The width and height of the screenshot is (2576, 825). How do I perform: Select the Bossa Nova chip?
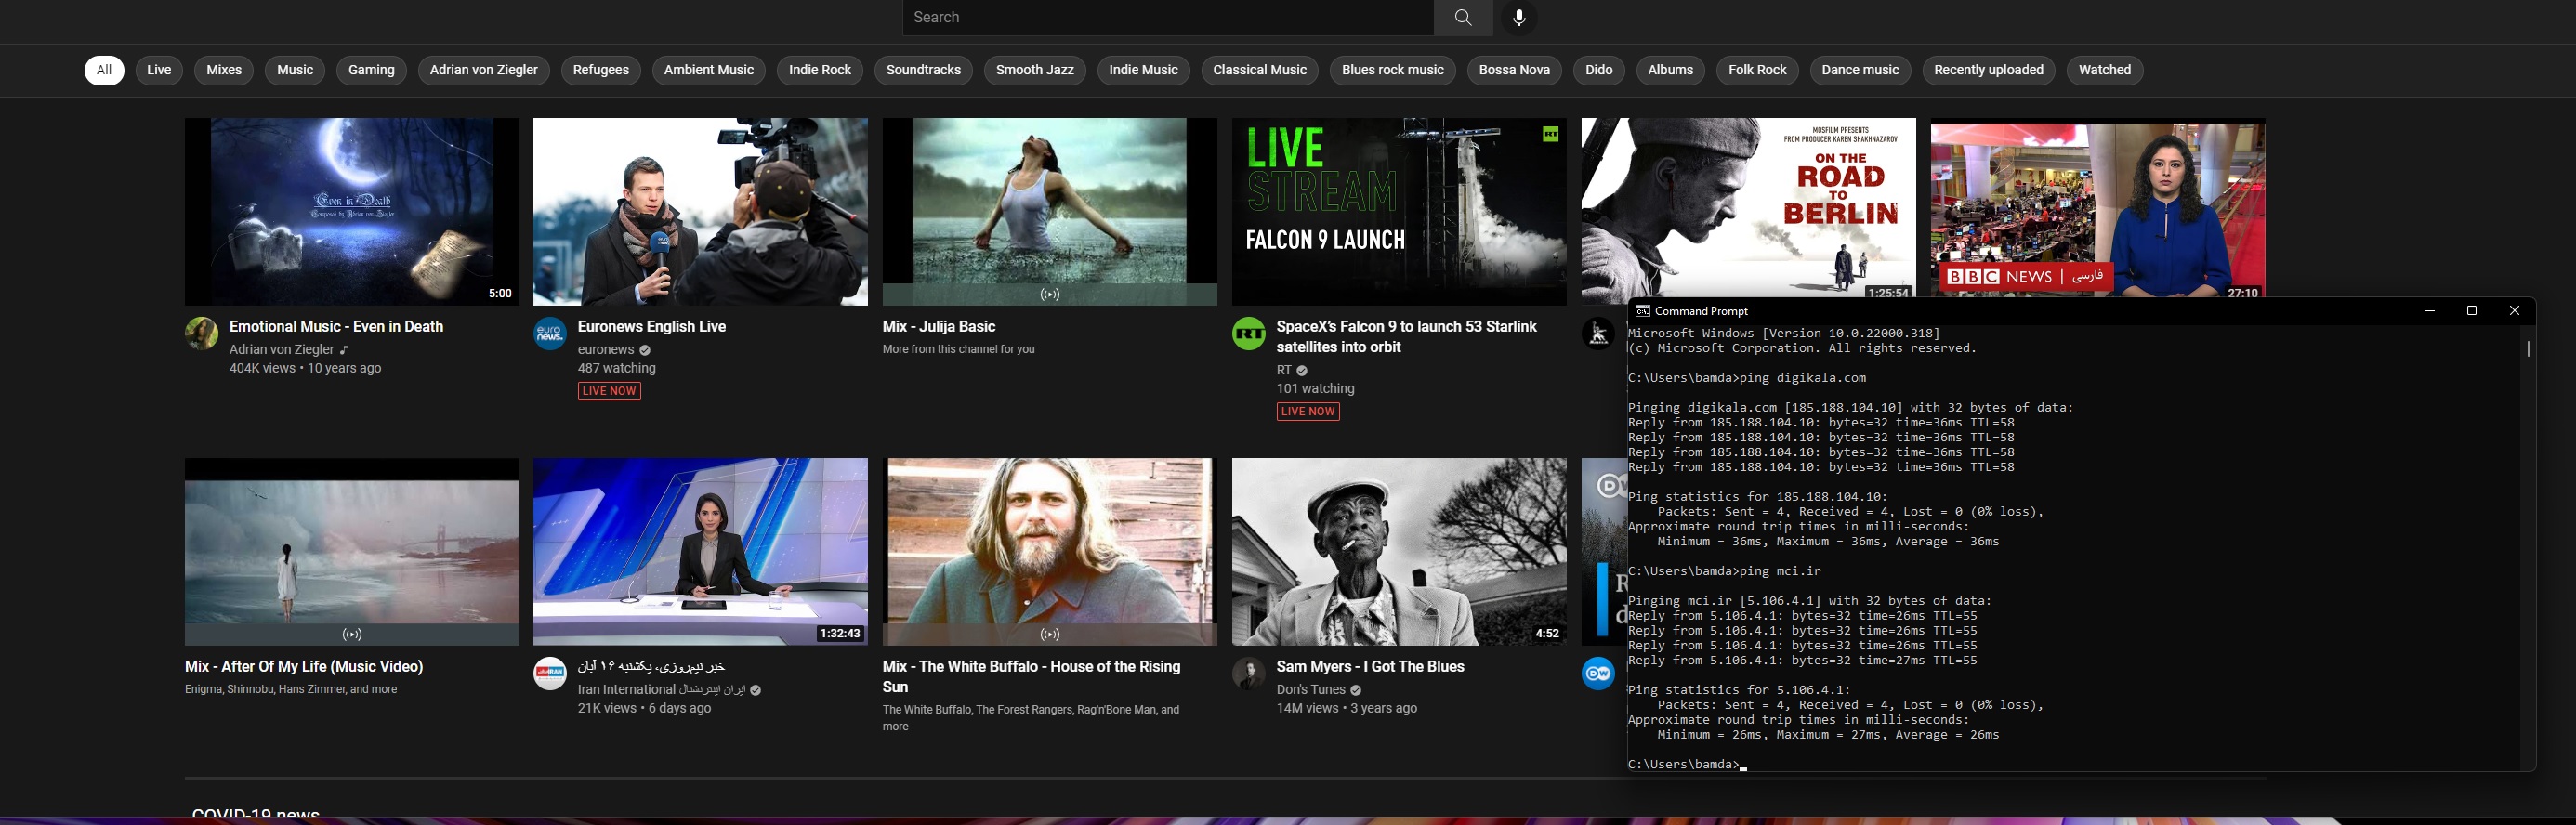pyautogui.click(x=1514, y=70)
